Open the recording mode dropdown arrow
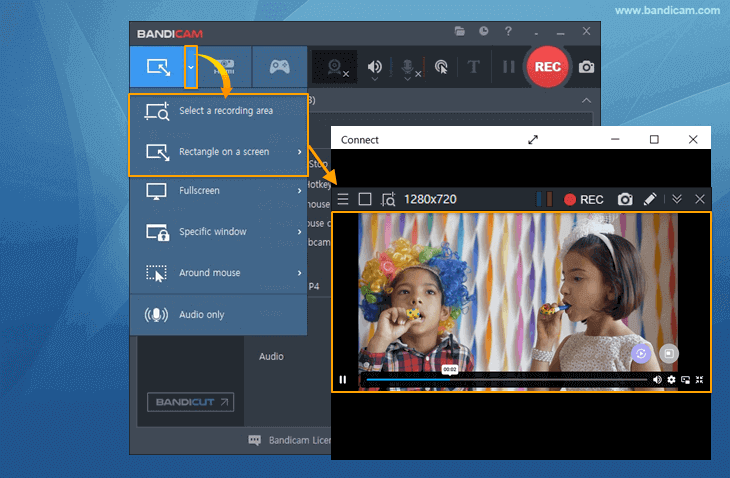730x478 pixels. tap(191, 67)
